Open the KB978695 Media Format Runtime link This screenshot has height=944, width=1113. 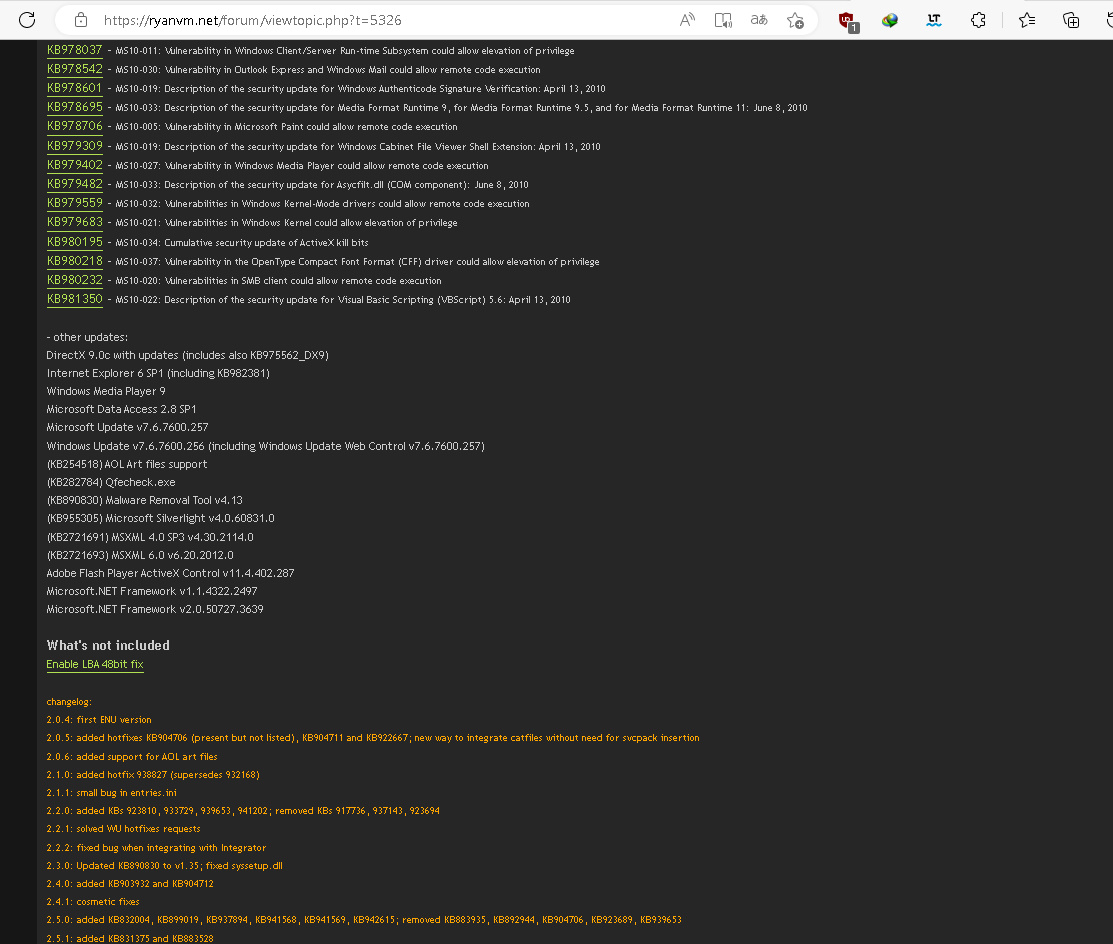pyautogui.click(x=75, y=107)
